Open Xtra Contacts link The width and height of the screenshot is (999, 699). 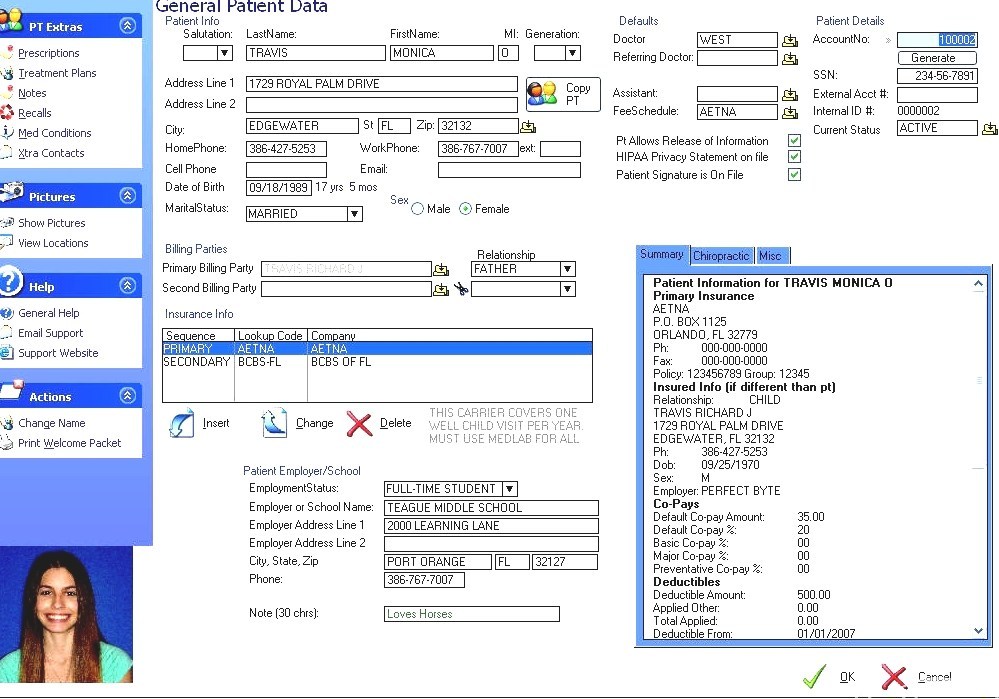tap(51, 153)
